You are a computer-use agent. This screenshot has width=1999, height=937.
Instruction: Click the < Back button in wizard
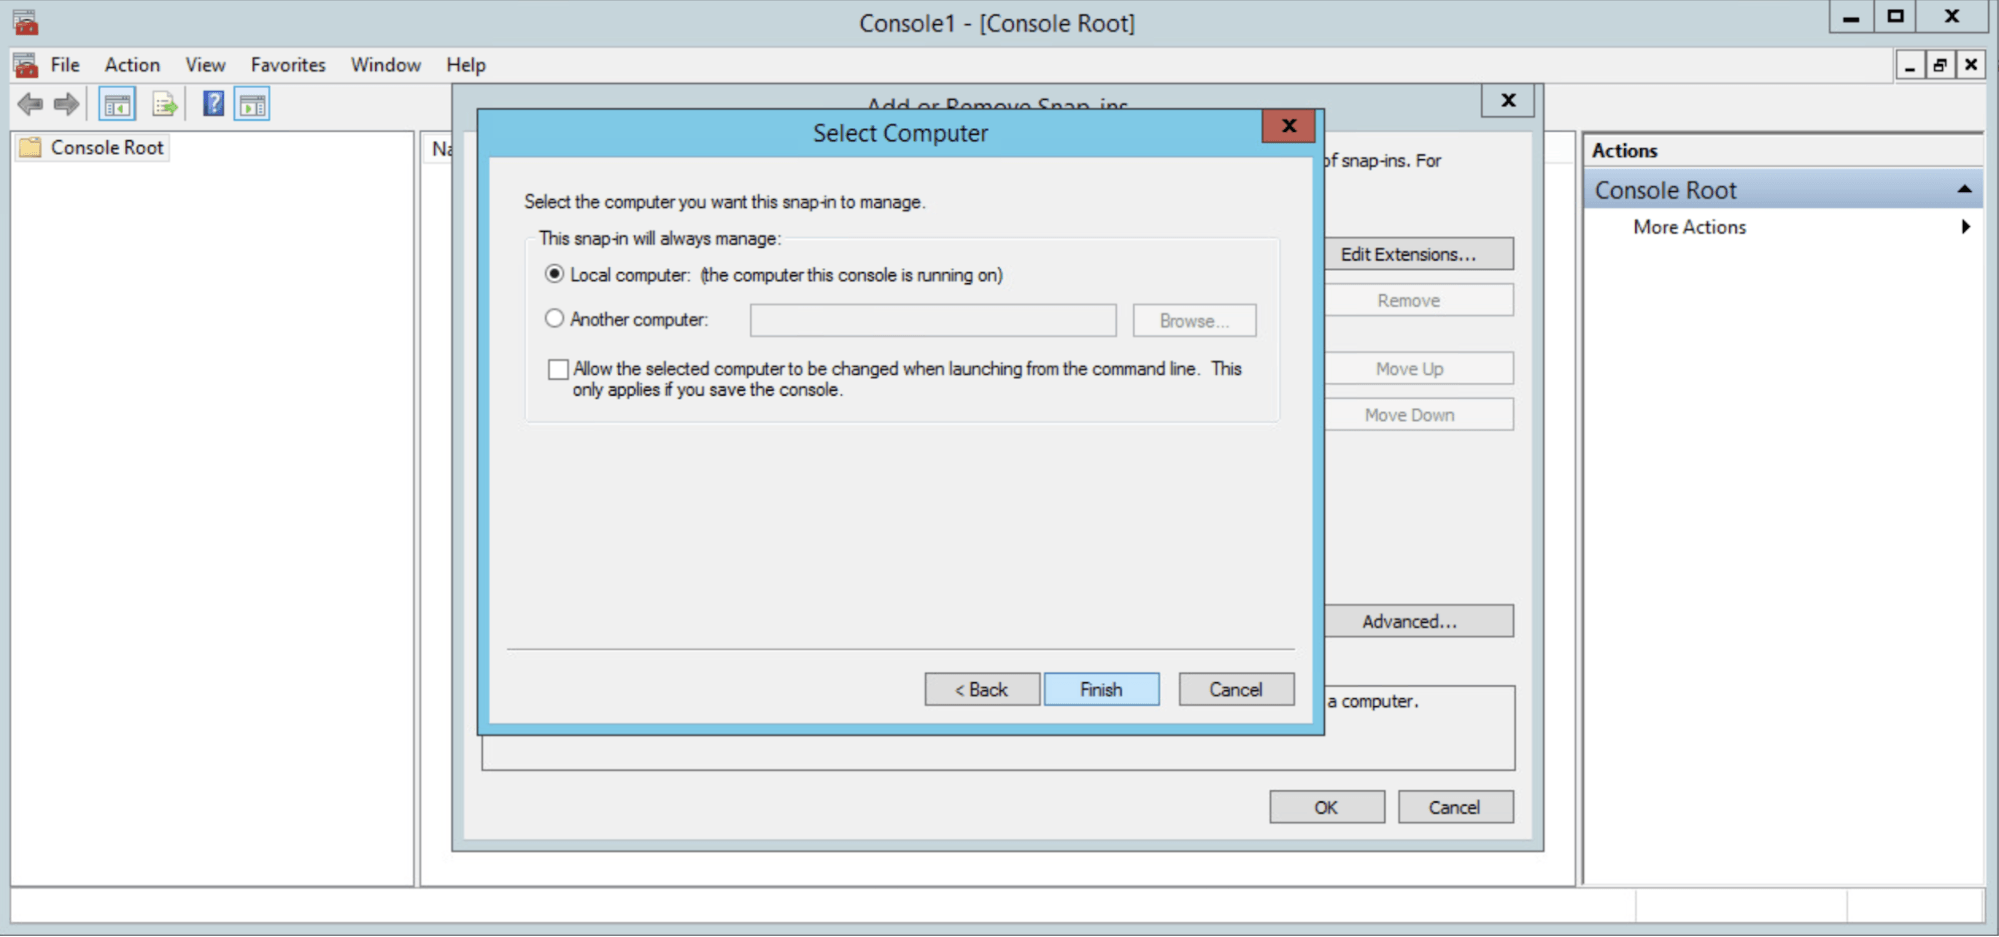(981, 689)
